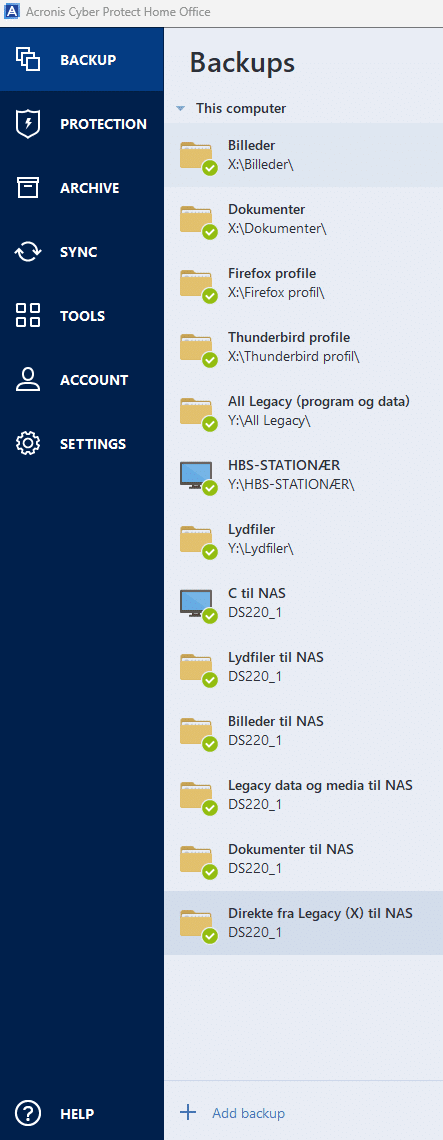Open the ACCOUNT section
The image size is (443, 1140).
pyautogui.click(x=94, y=380)
